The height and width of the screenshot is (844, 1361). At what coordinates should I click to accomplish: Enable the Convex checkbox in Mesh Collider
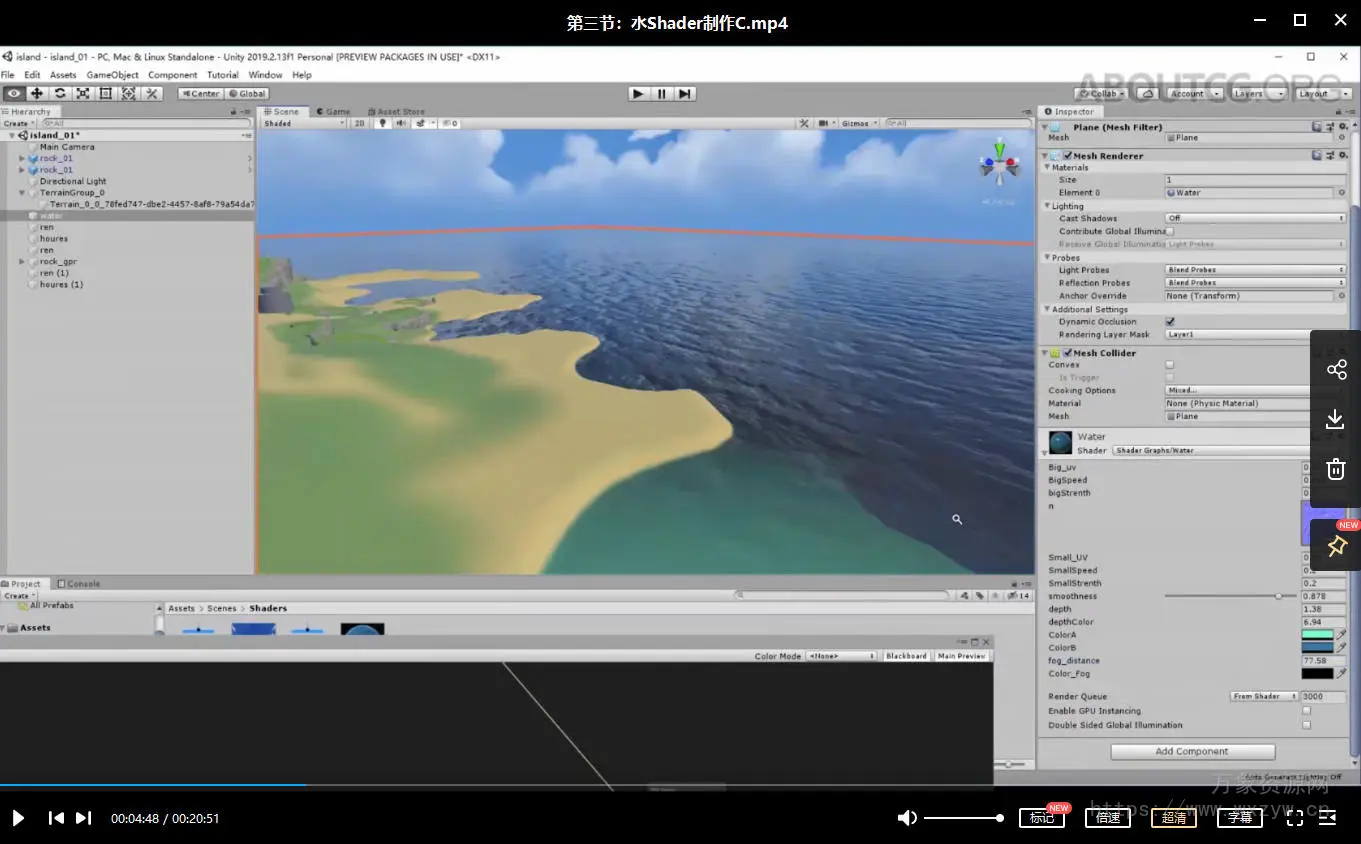click(1170, 365)
